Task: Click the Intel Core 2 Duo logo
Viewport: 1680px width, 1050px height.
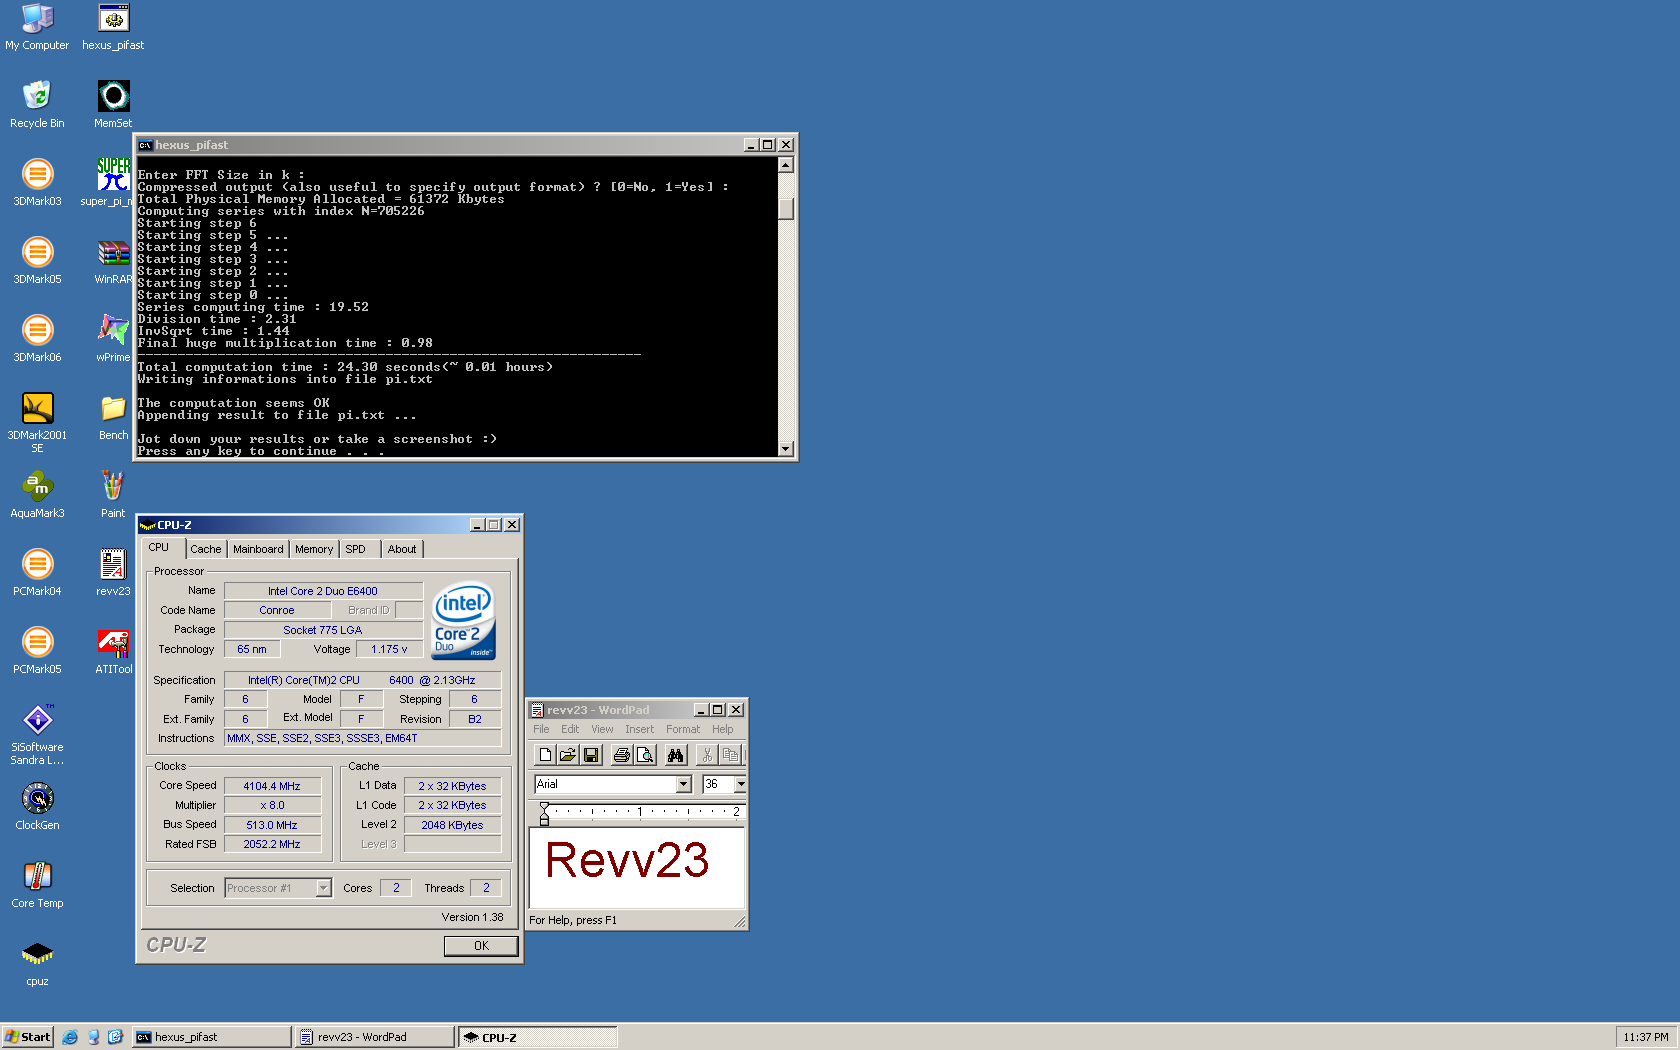Action: [x=464, y=620]
